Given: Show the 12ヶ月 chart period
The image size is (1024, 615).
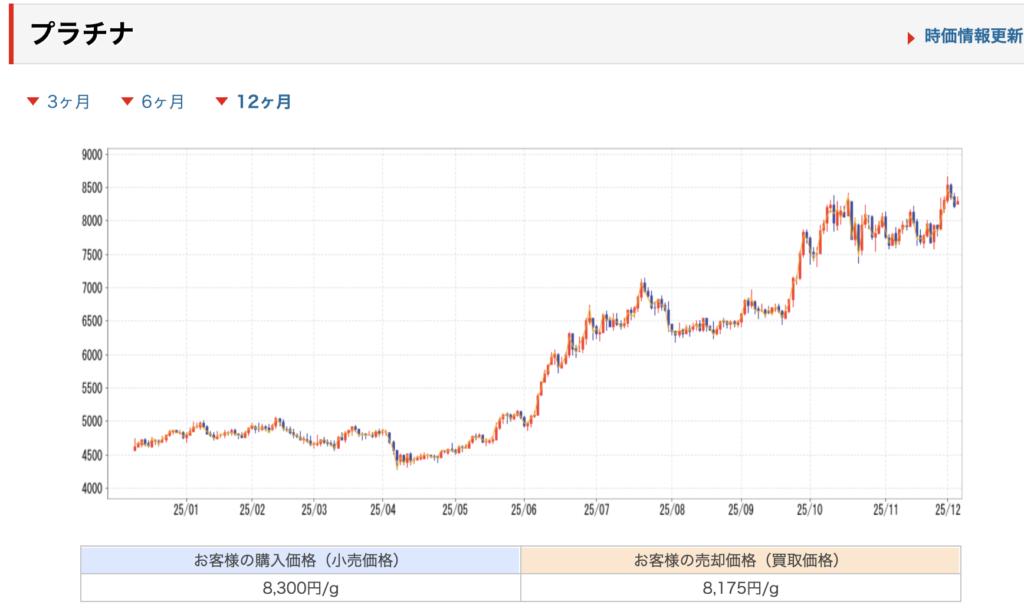Looking at the screenshot, I should click(x=264, y=101).
